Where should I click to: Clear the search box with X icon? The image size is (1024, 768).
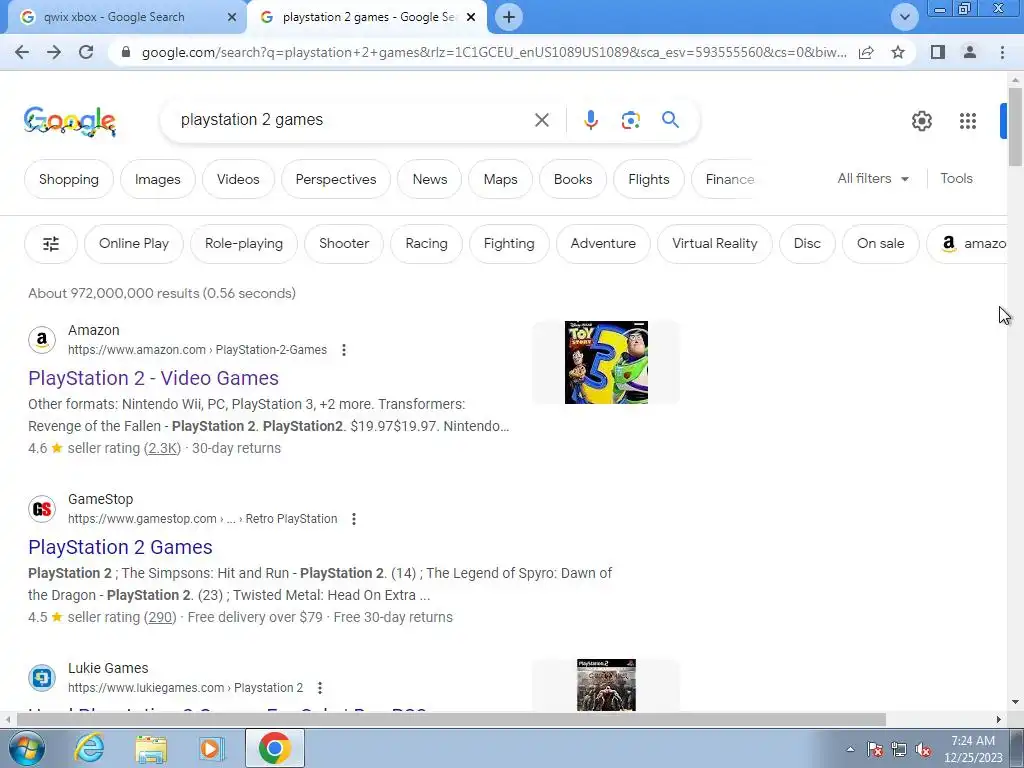541,120
